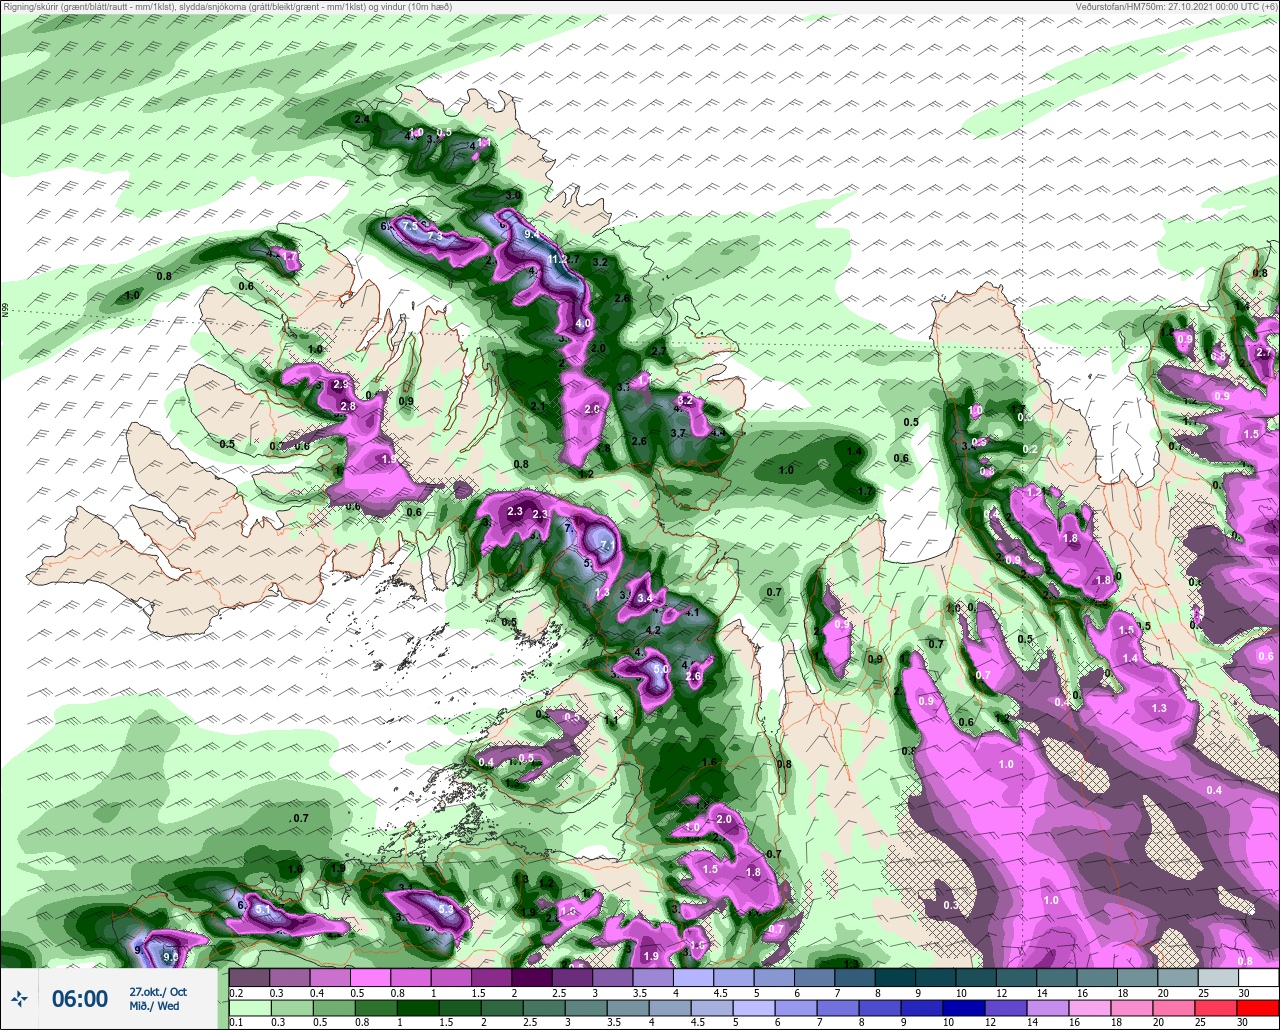Click the 2.4 value label on the map
Viewport: 1280px width, 1030px height.
362,120
